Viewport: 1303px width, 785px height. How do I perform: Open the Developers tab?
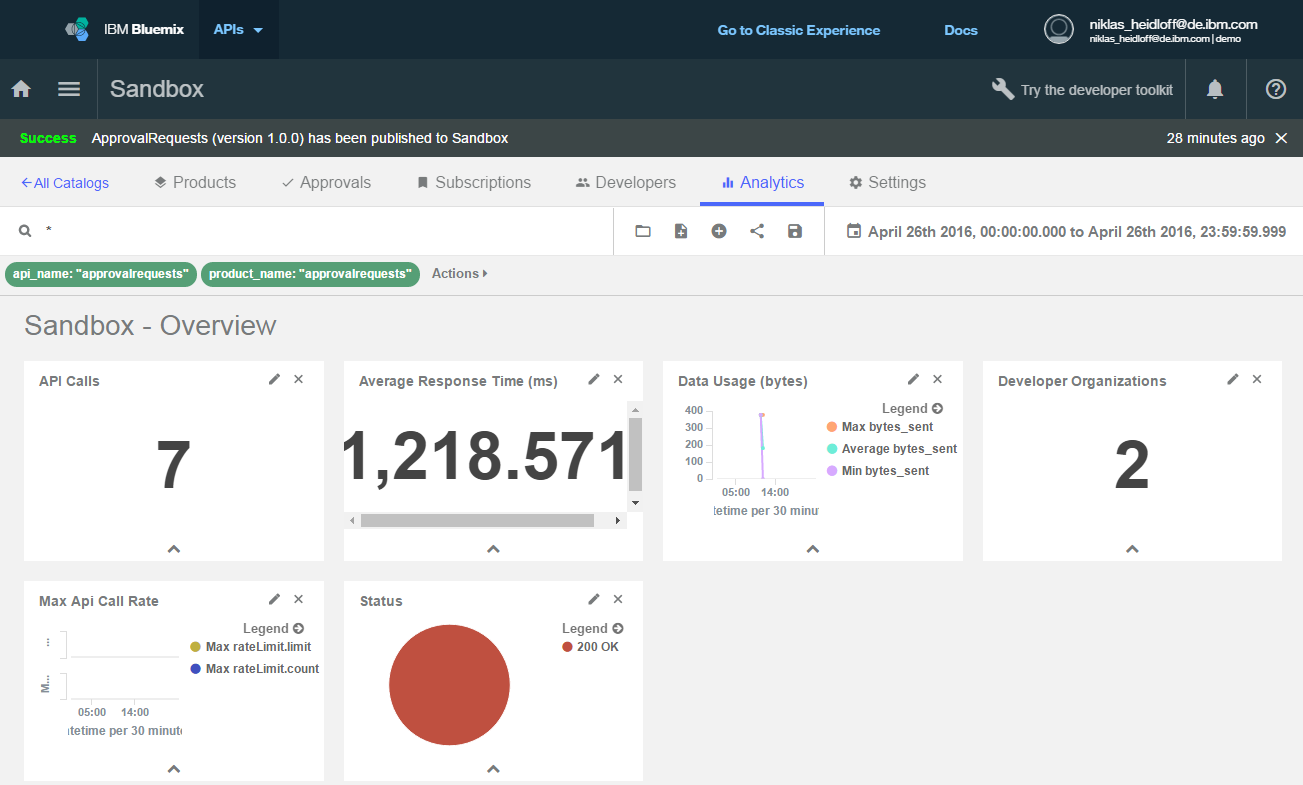(626, 182)
